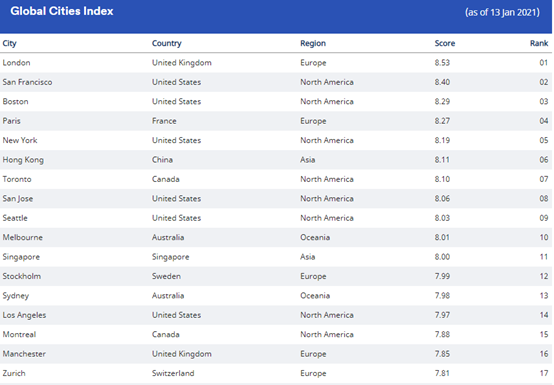This screenshot has height=385, width=554.
Task: Click the San Jose city cell
Action: (x=18, y=199)
